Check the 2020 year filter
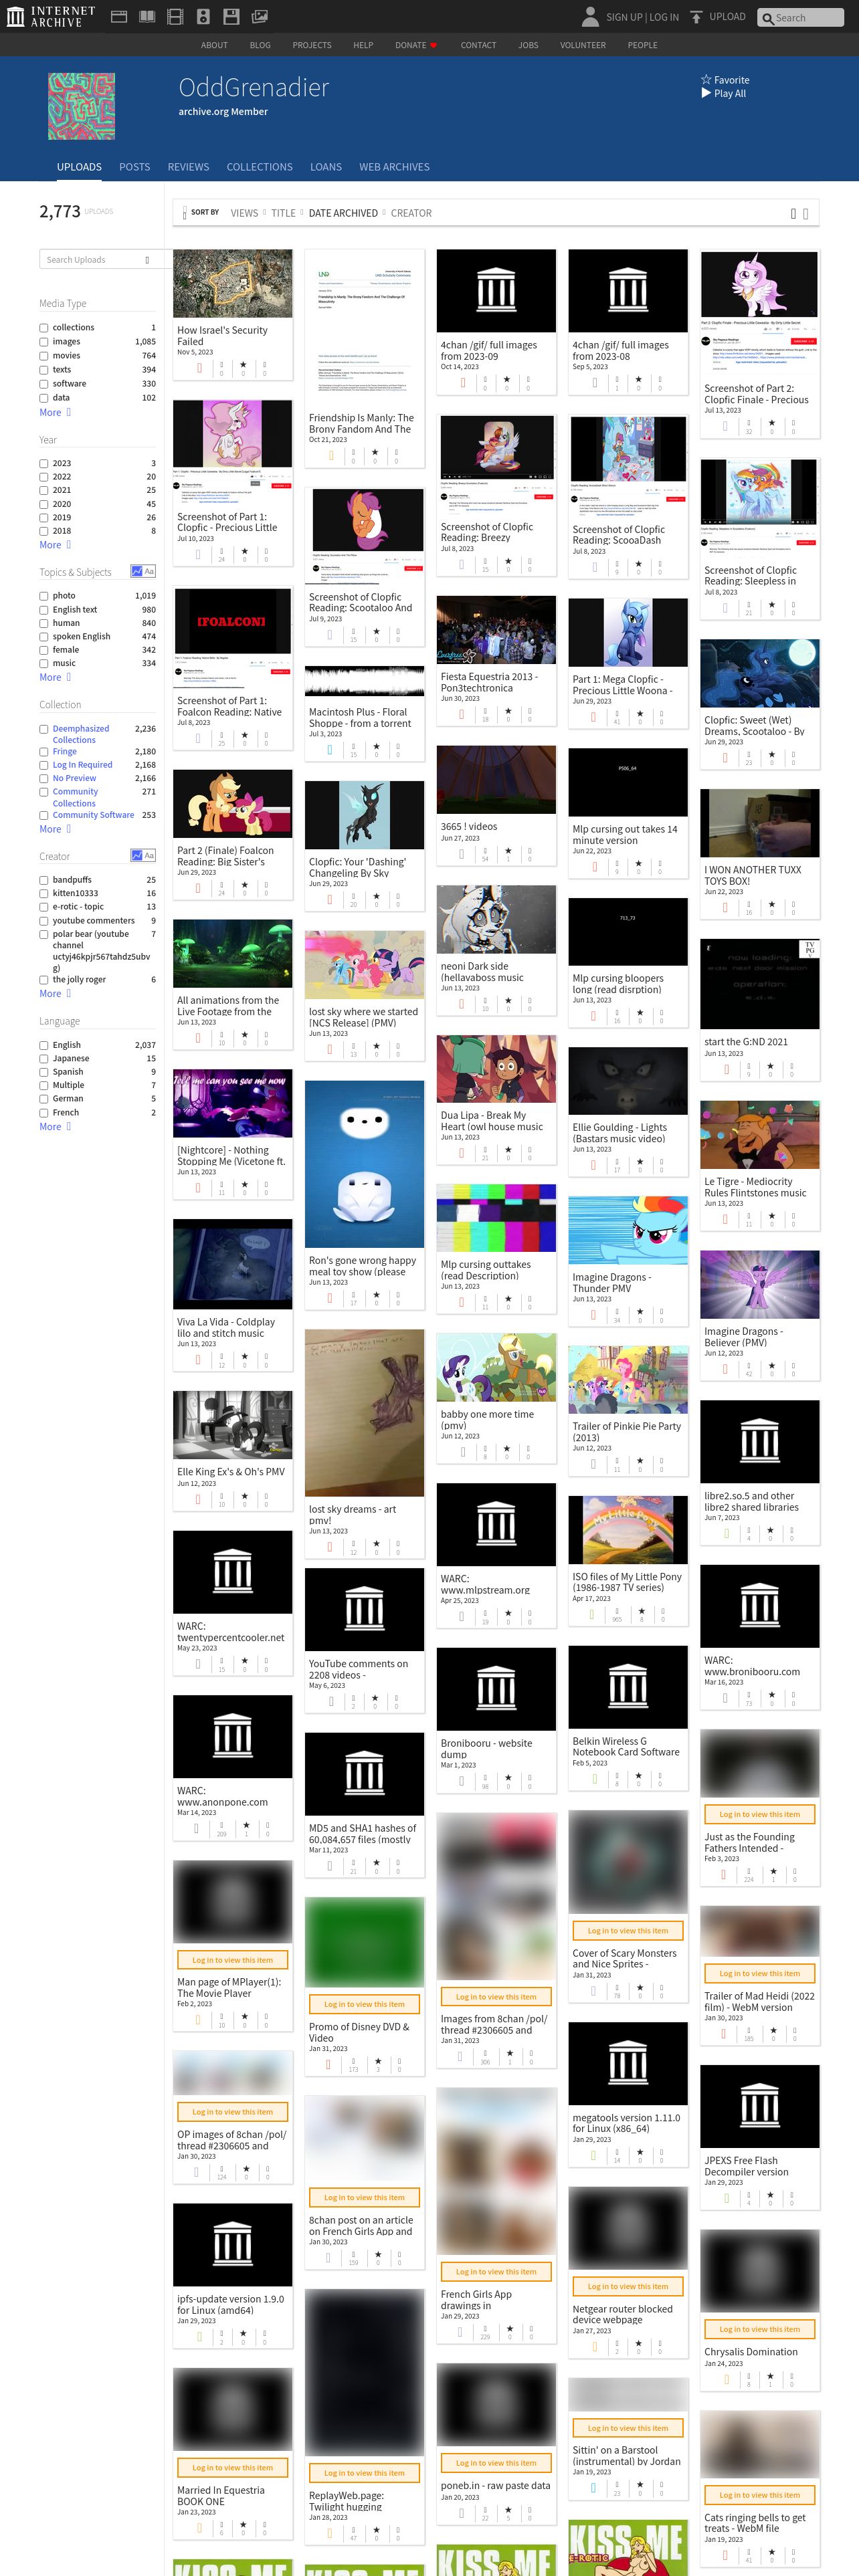Screen dimensions: 859x2576 click(x=44, y=504)
